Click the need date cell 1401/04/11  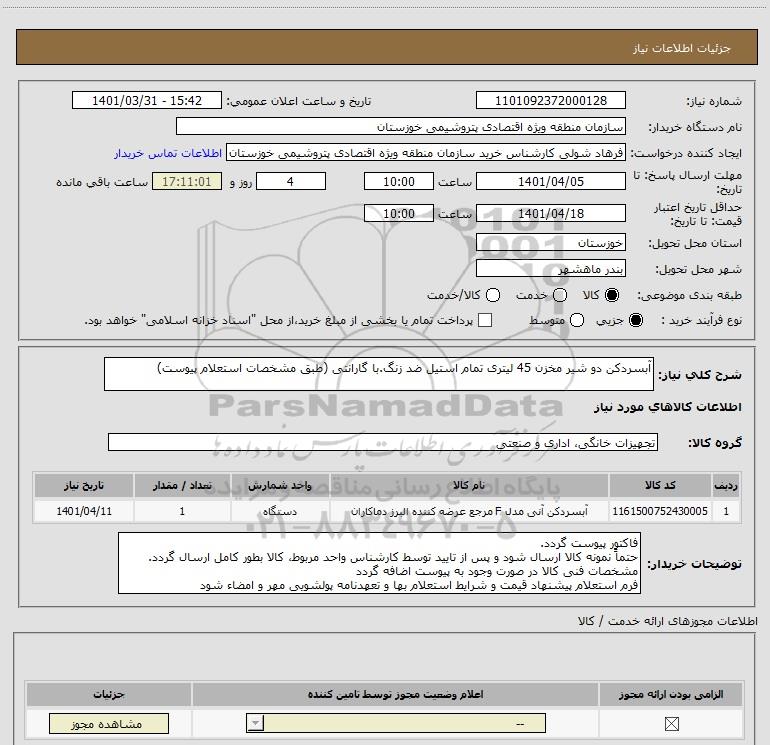pyautogui.click(x=83, y=511)
